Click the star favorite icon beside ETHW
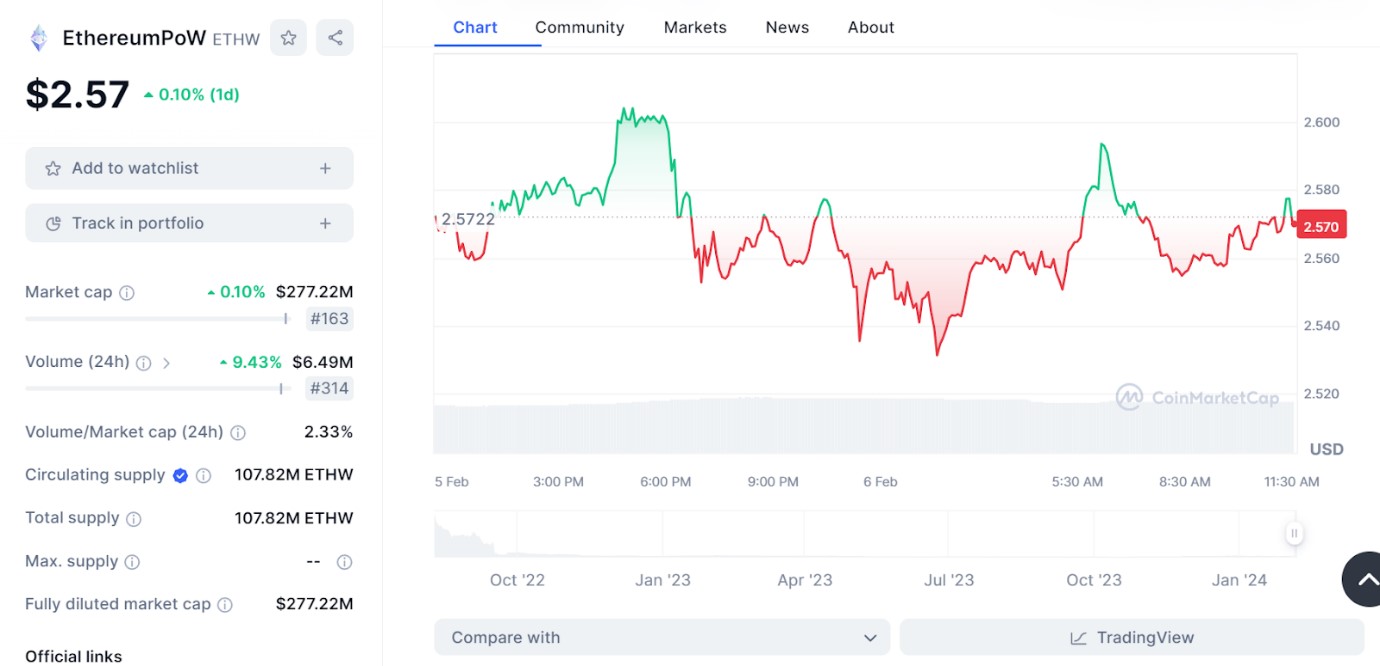 tap(288, 38)
